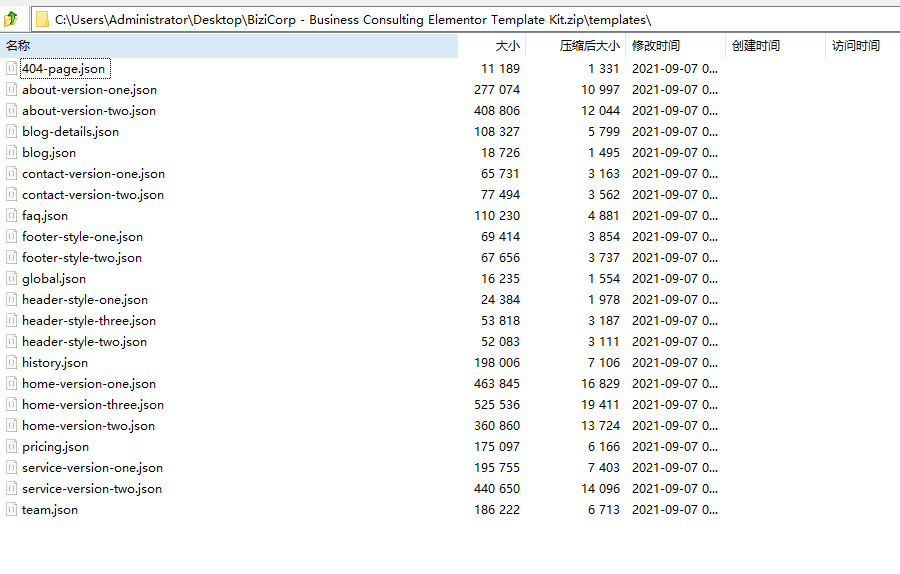900x574 pixels.
Task: Select the file 404-page.json
Action: click(64, 69)
